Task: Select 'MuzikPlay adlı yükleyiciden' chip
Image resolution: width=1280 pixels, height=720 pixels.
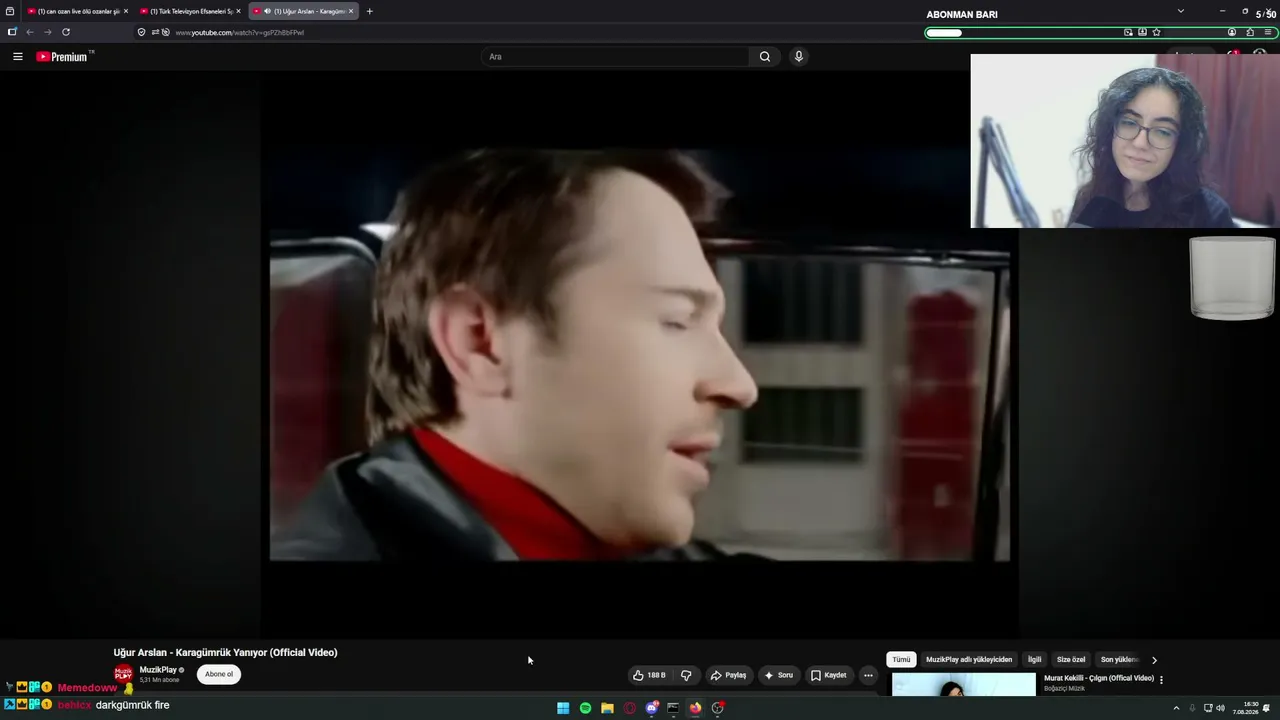Action: pos(969,660)
